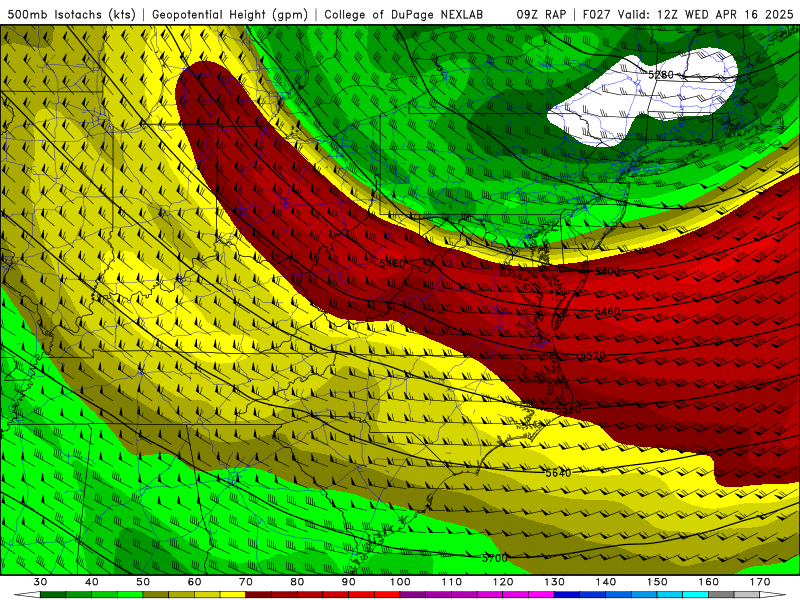Click the 90 value on the color scale

coord(348,582)
